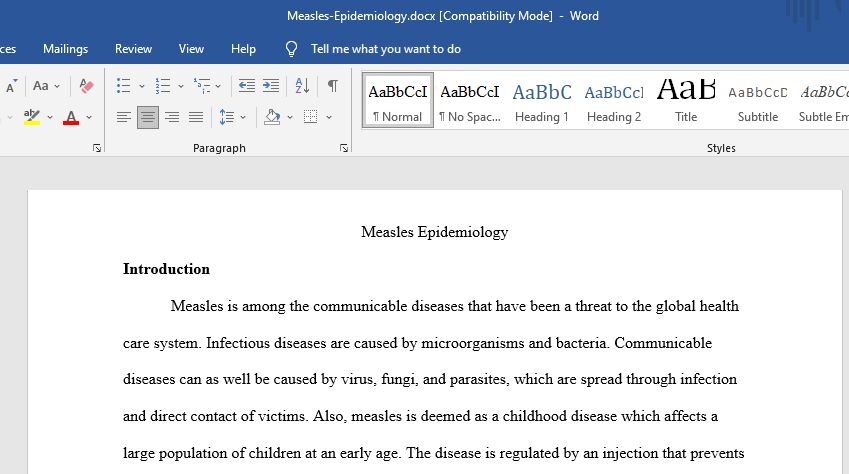Click the word 'injection' in the paragraph

point(630,453)
